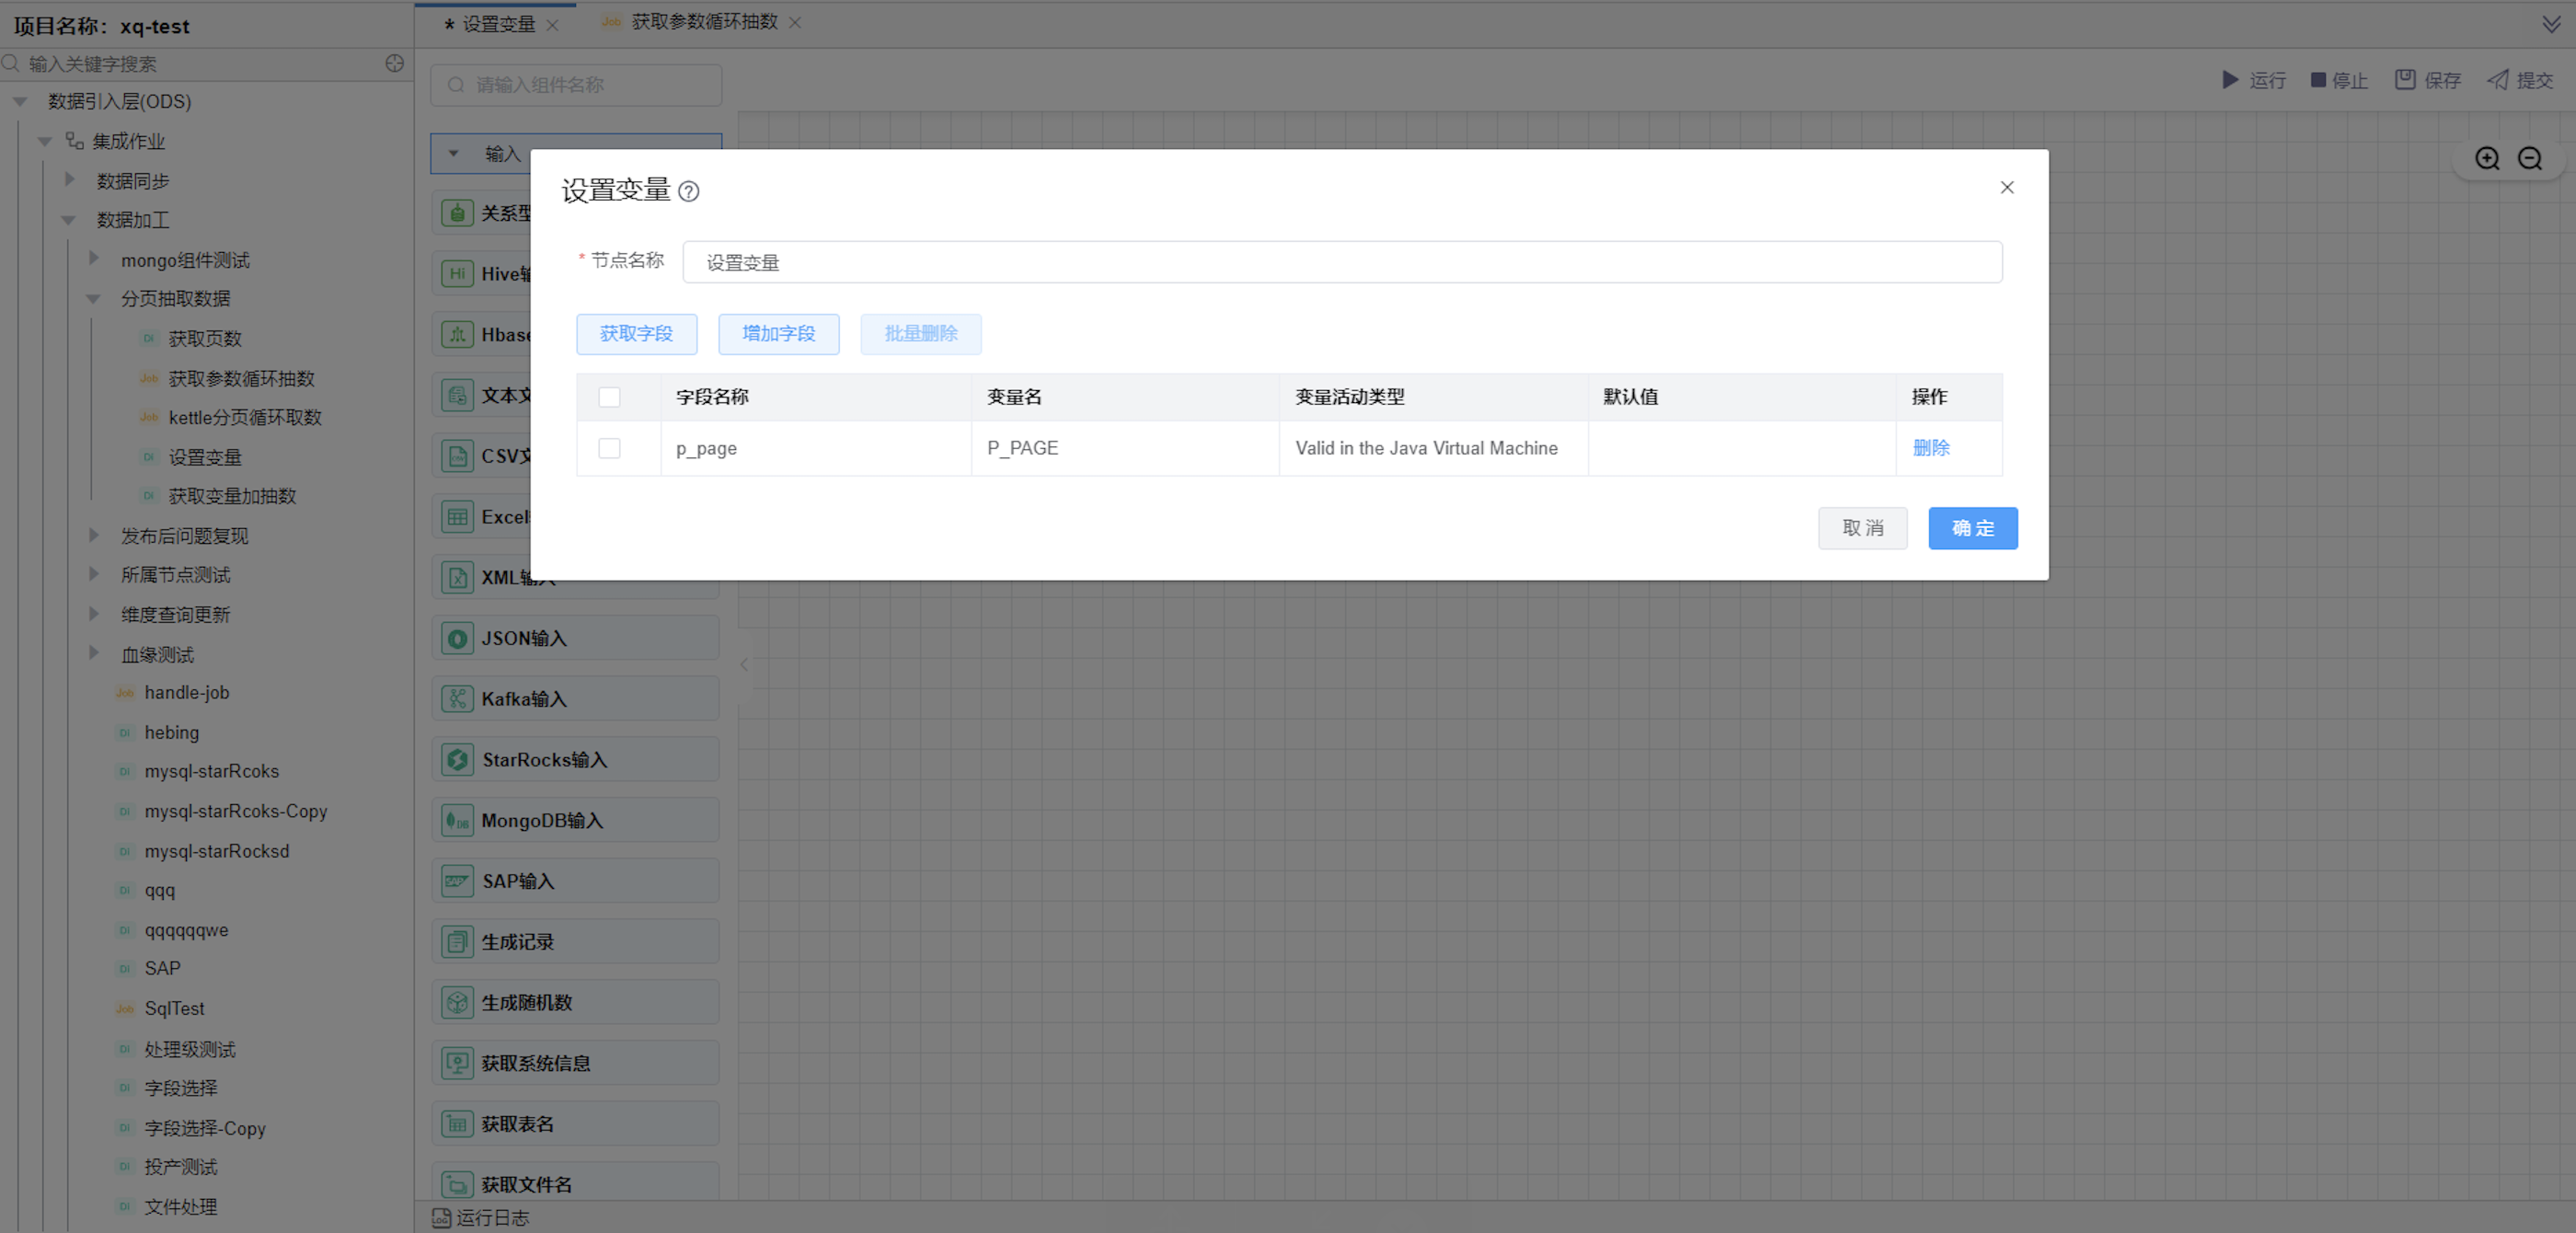Toggle the select-all checkbox in table header

(x=609, y=397)
